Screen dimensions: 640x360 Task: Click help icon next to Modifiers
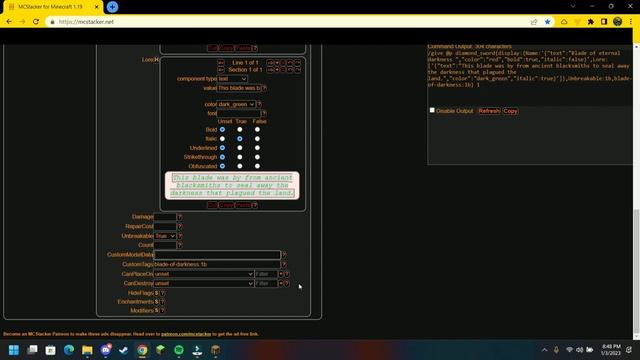point(162,311)
